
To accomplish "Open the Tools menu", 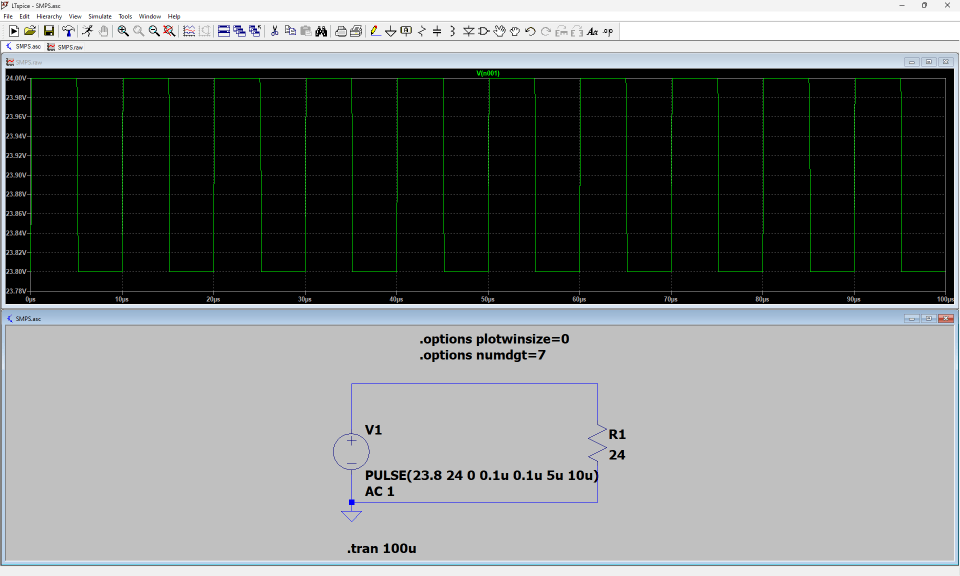I will click(x=125, y=17).
